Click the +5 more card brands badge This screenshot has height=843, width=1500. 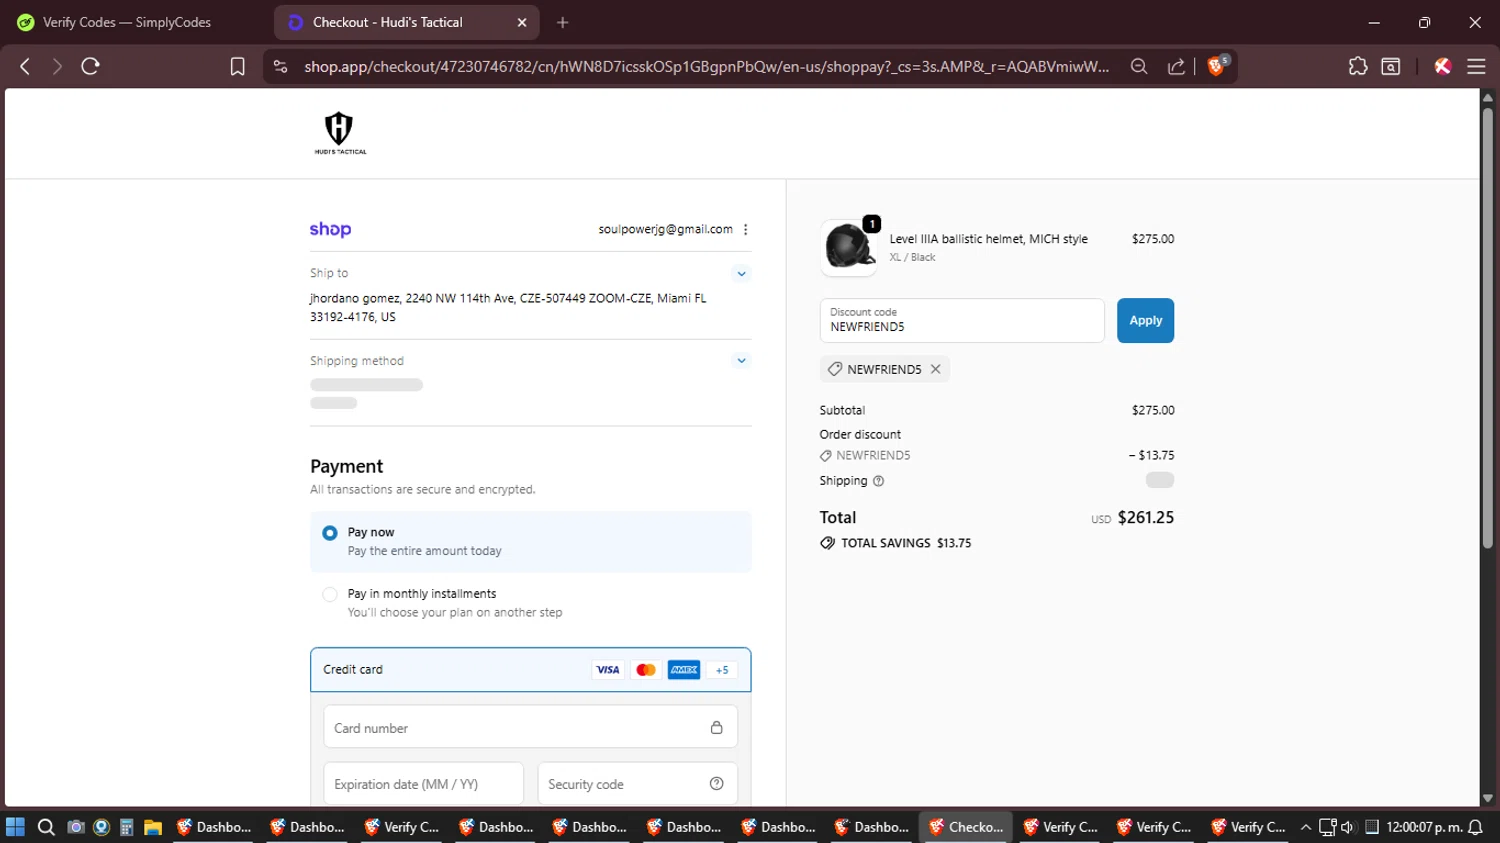coord(722,670)
